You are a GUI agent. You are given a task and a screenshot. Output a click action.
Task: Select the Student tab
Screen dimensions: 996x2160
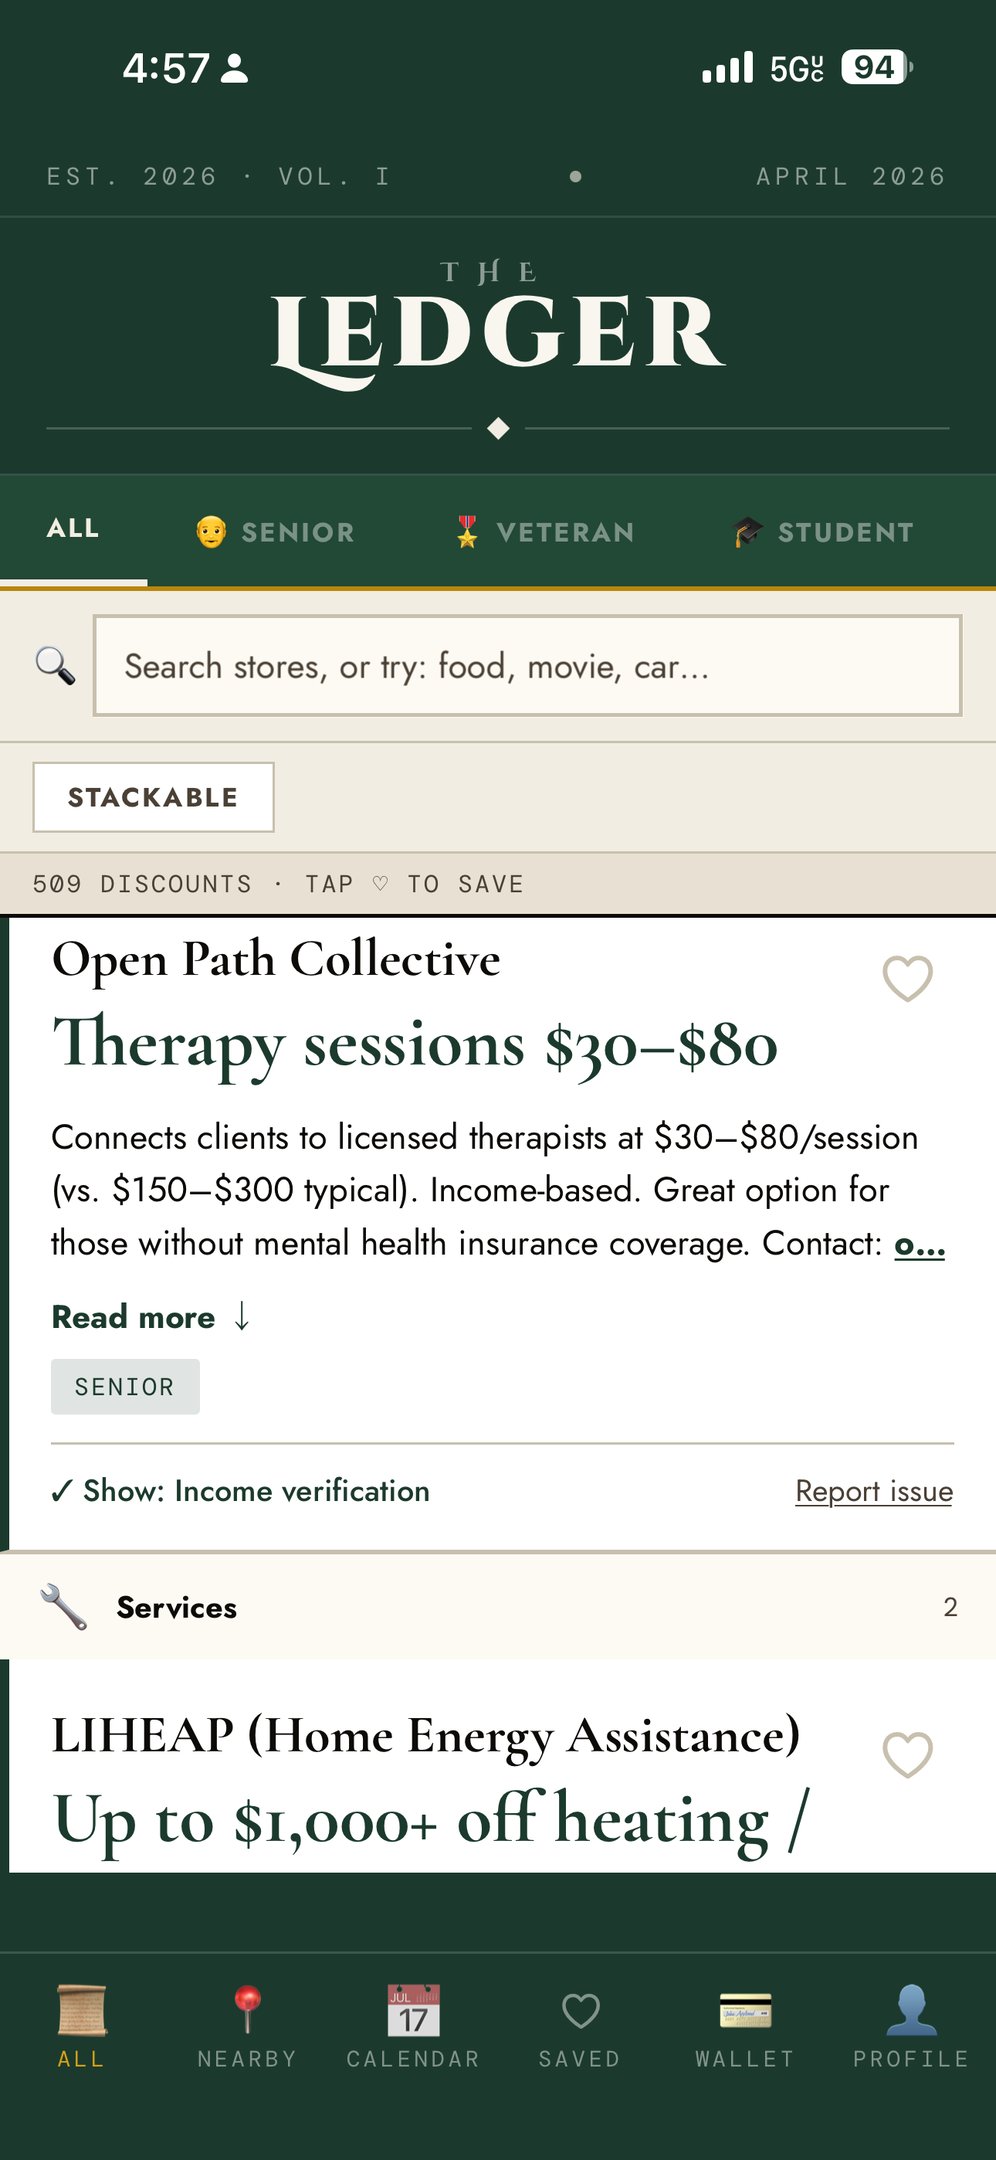point(823,532)
